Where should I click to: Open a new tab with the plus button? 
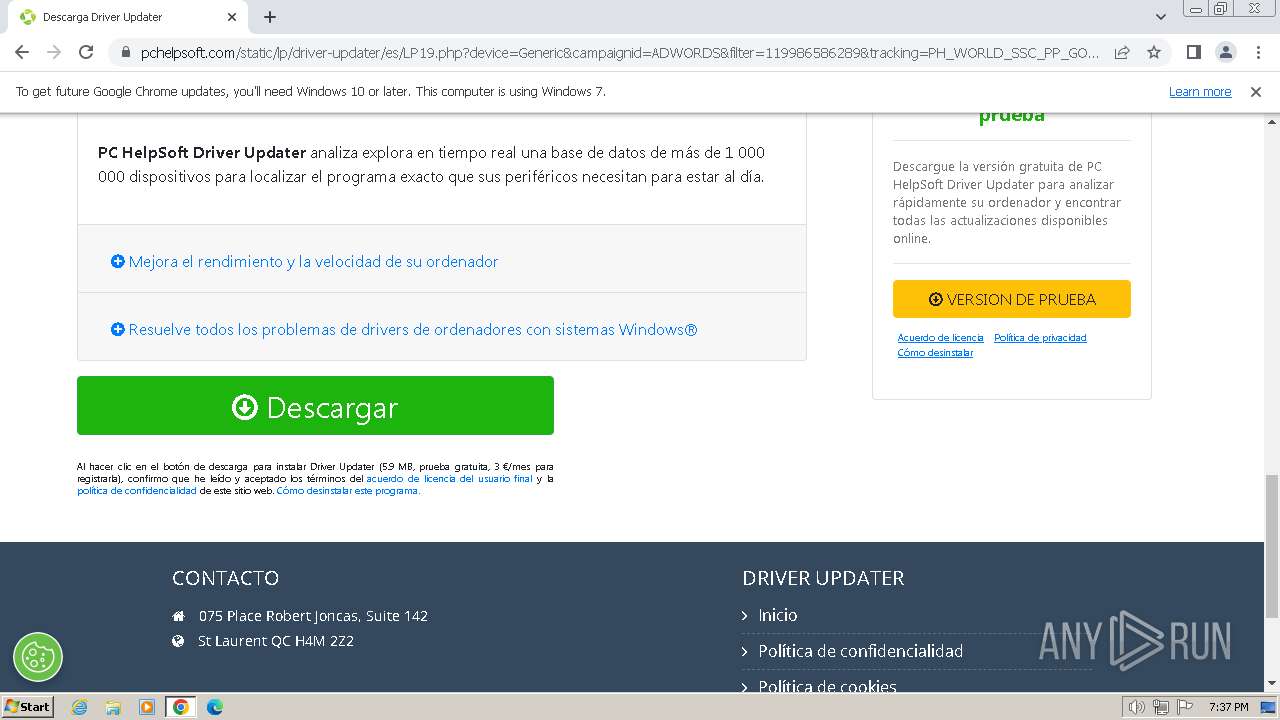tap(270, 17)
